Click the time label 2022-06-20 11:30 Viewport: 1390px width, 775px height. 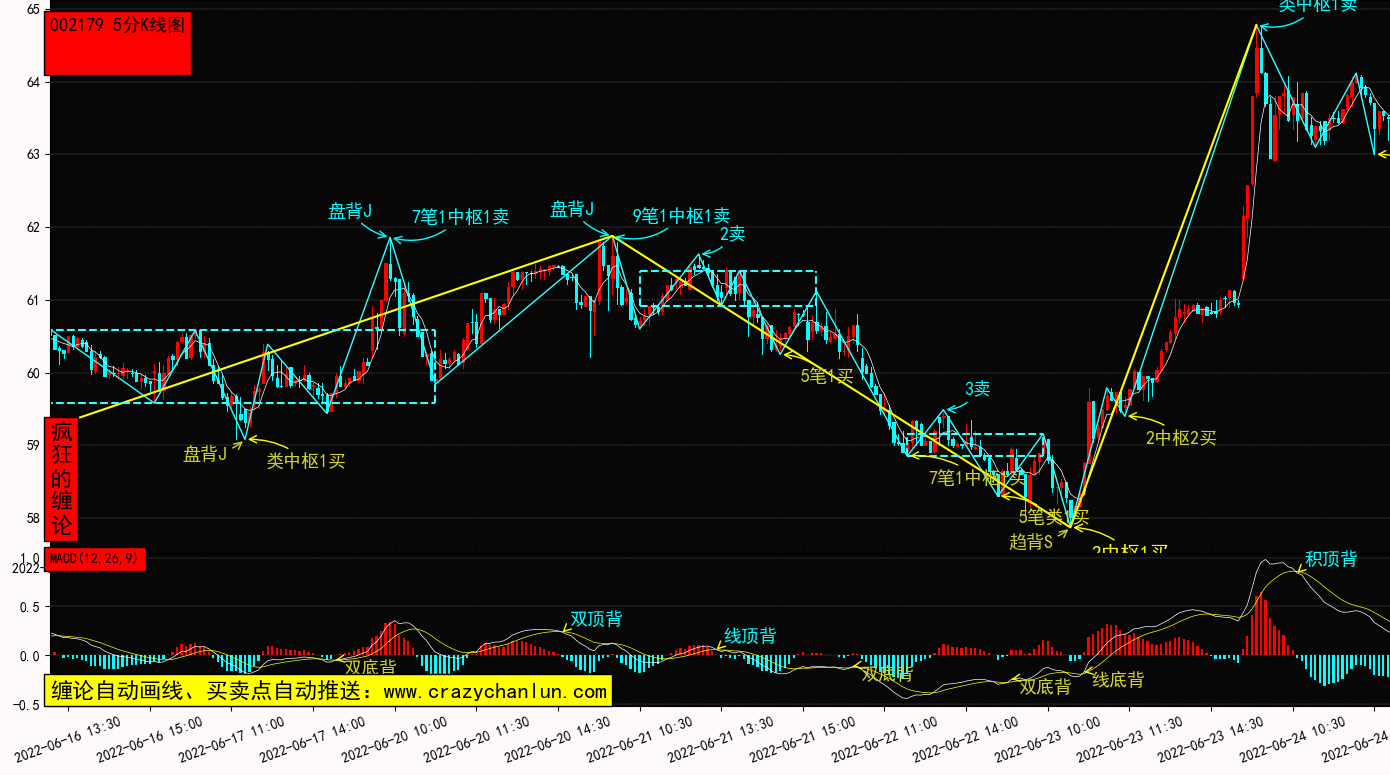tap(476, 738)
